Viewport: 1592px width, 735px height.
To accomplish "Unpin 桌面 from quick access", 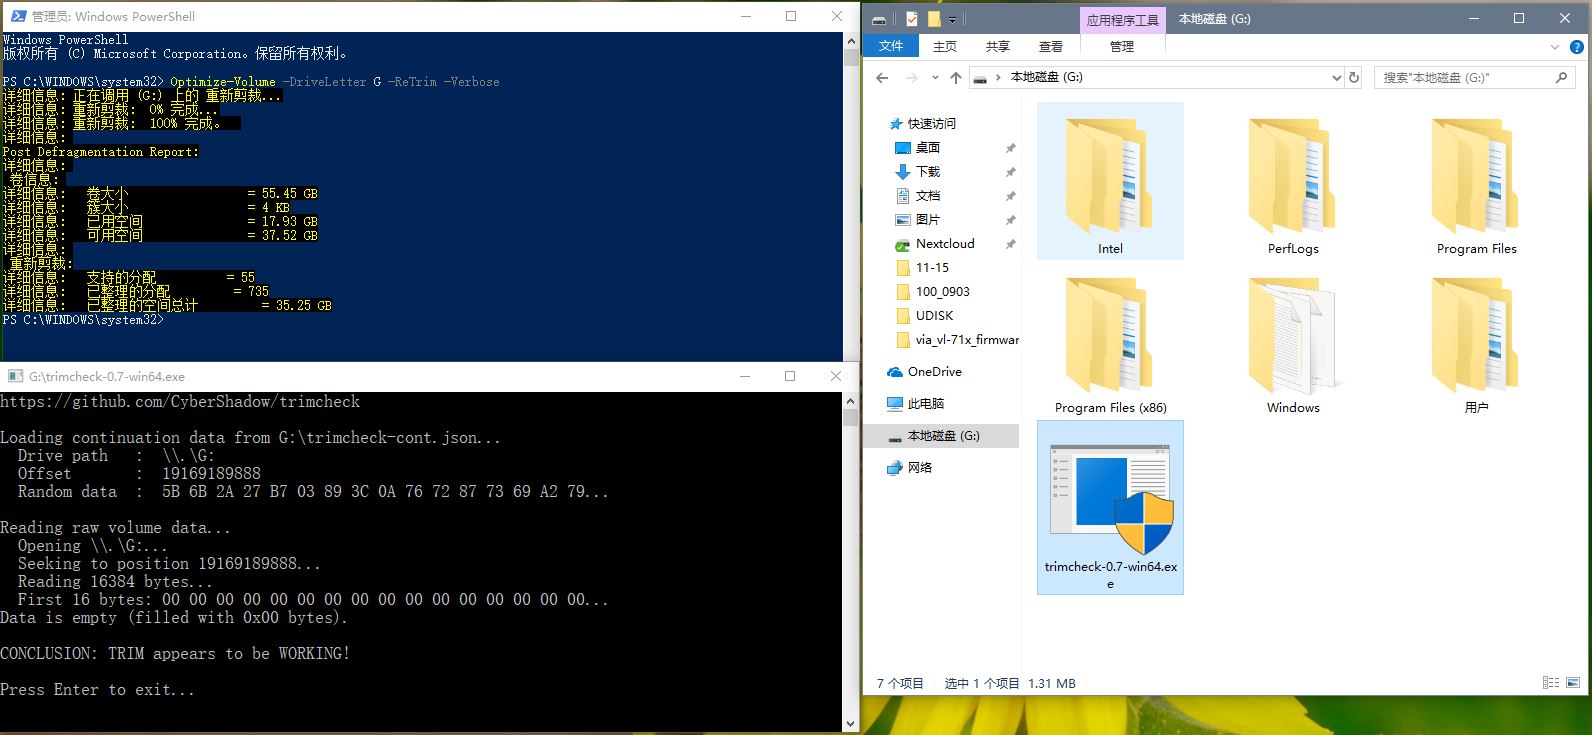I will [1010, 147].
